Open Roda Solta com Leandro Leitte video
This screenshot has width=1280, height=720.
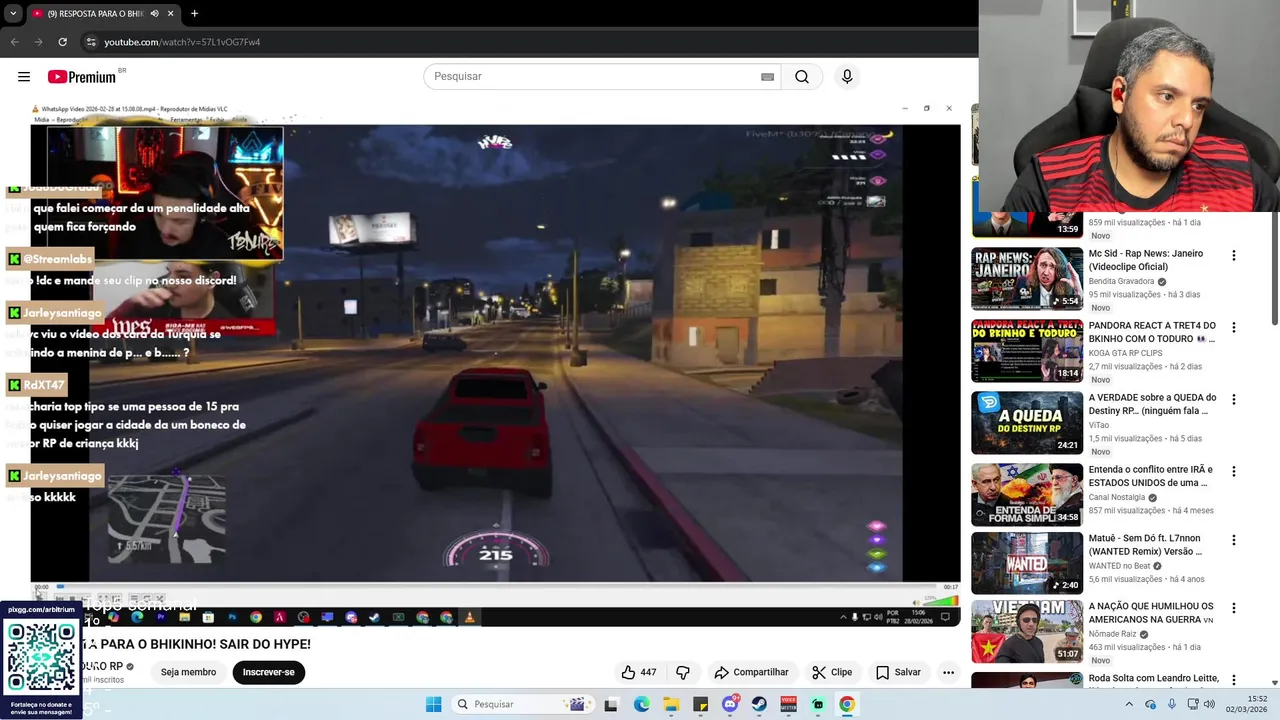pos(1153,678)
